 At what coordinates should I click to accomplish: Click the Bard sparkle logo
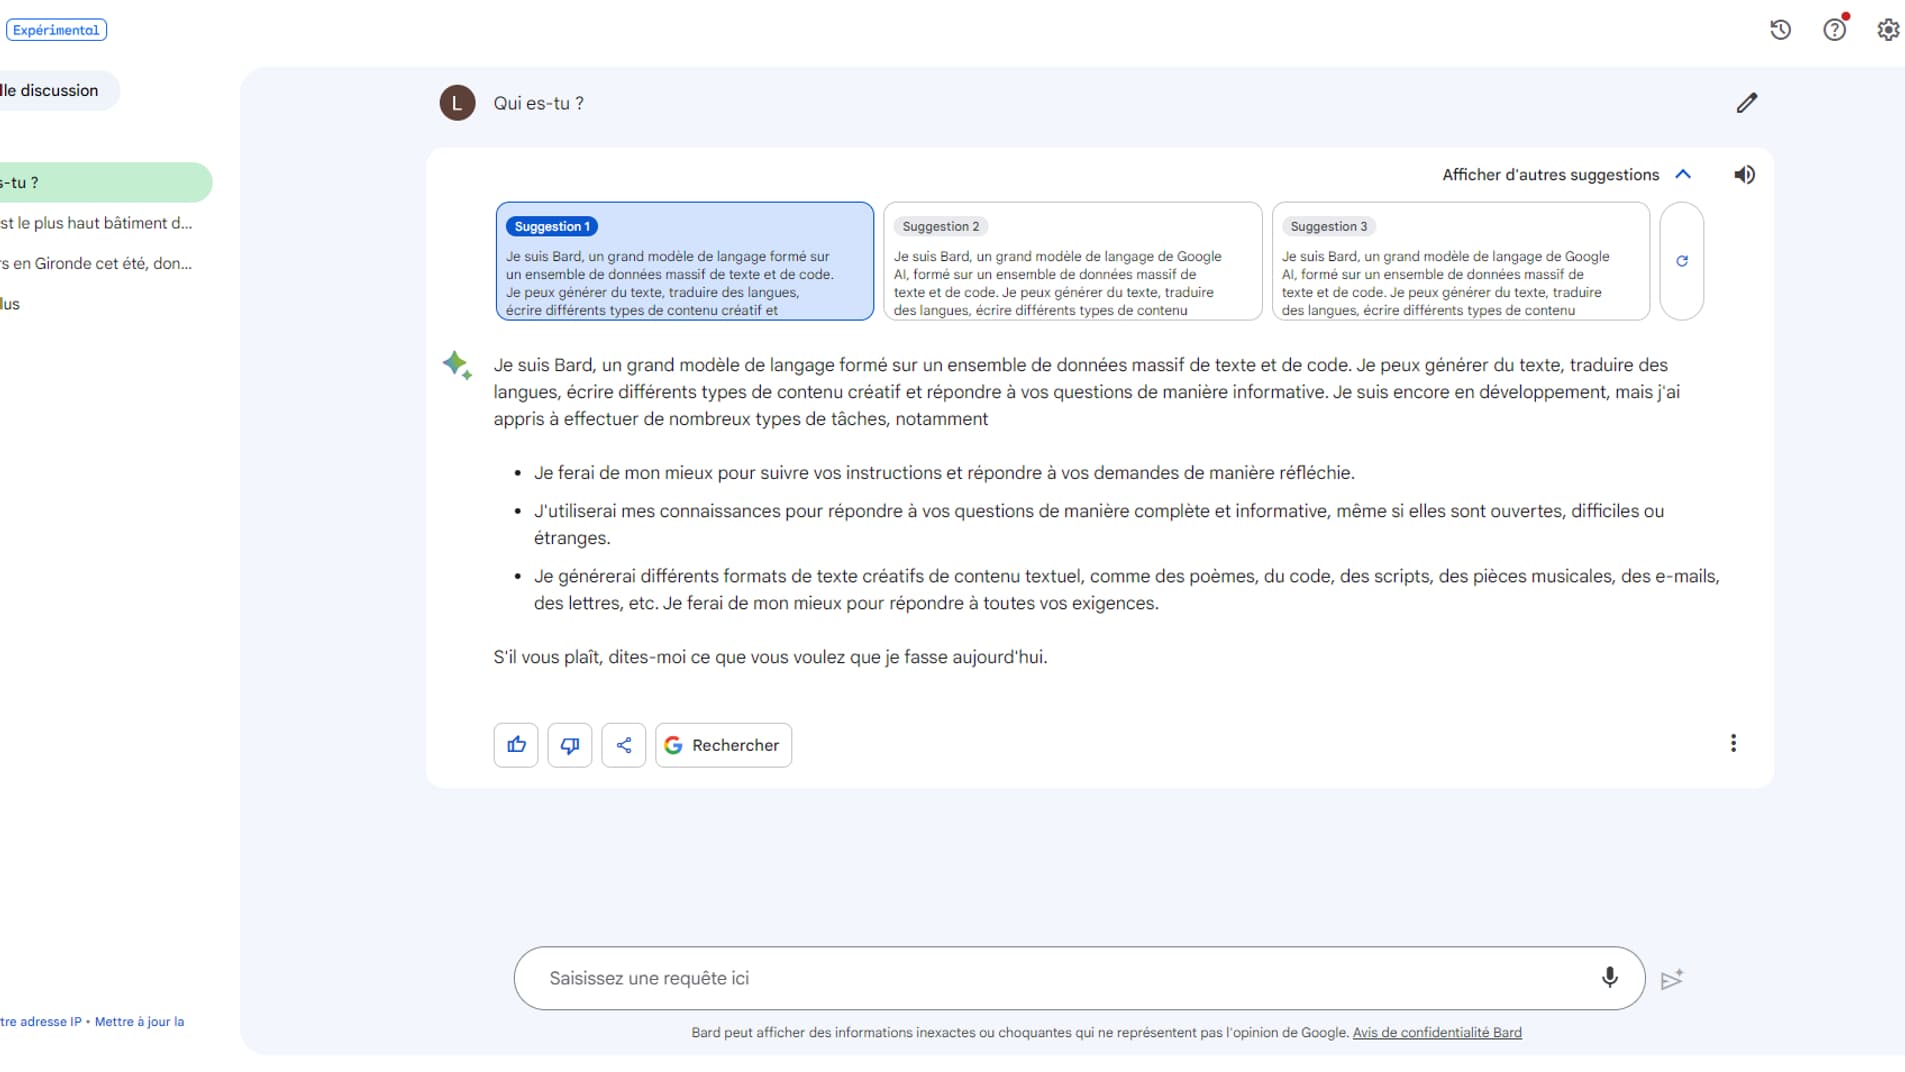click(457, 365)
